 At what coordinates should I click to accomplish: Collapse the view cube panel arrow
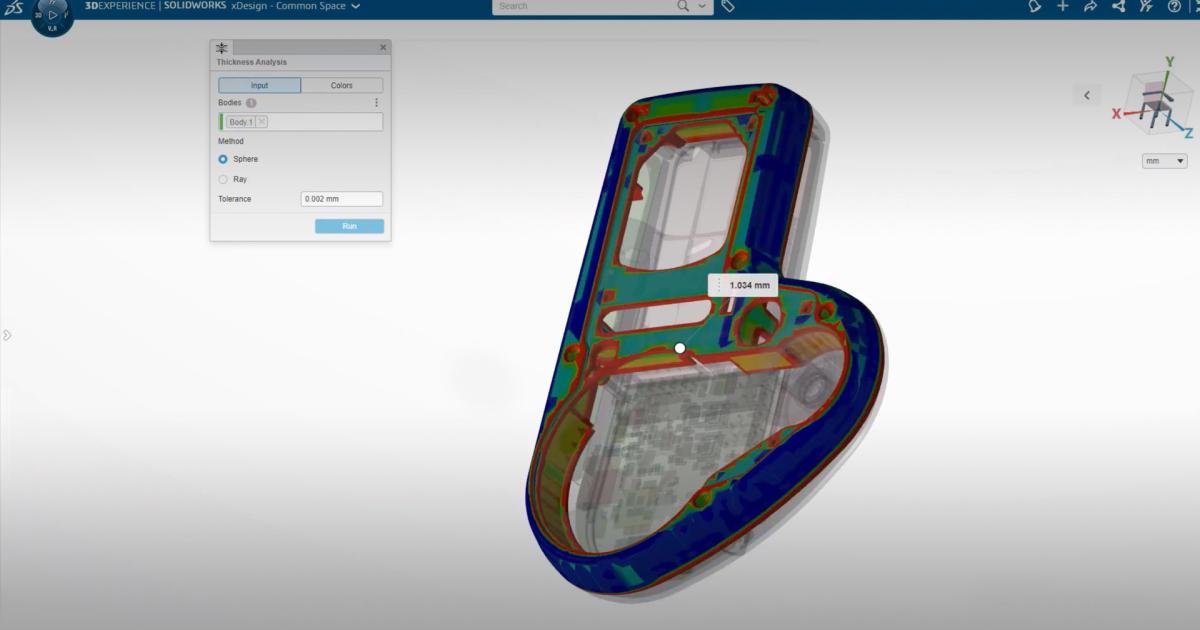click(x=1087, y=95)
